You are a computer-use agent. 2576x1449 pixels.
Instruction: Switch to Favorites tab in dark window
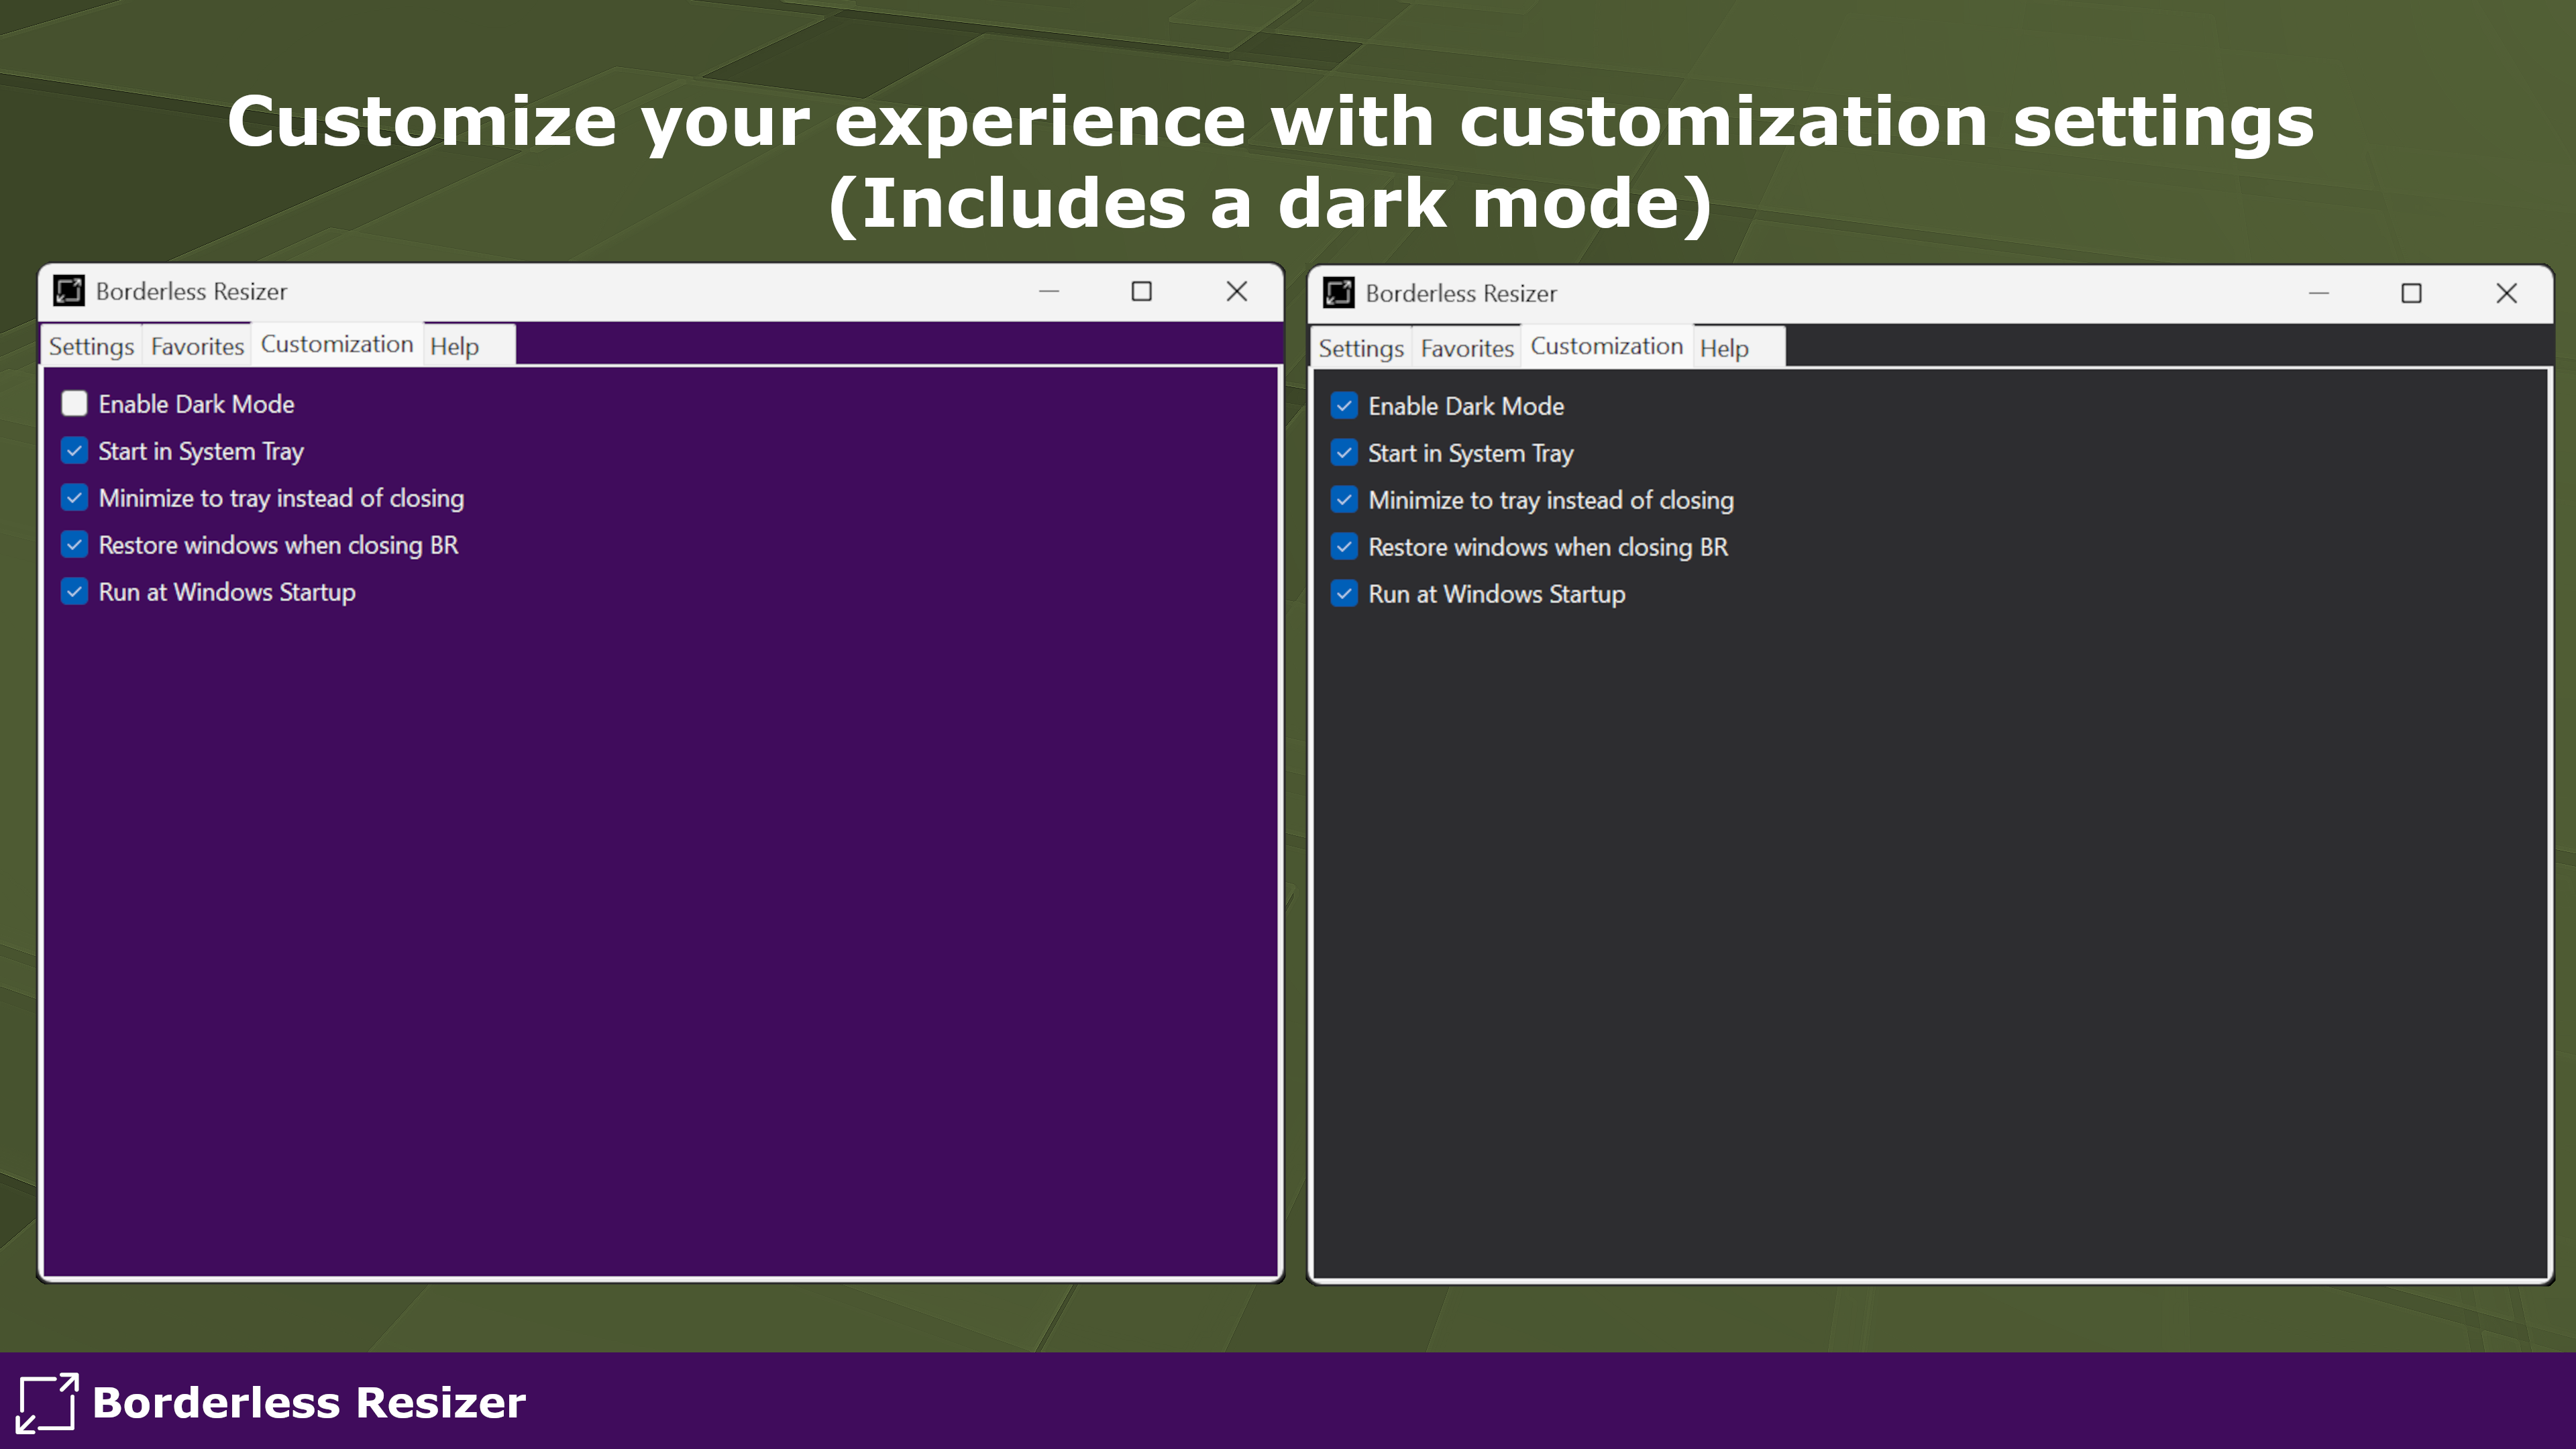click(x=1466, y=348)
